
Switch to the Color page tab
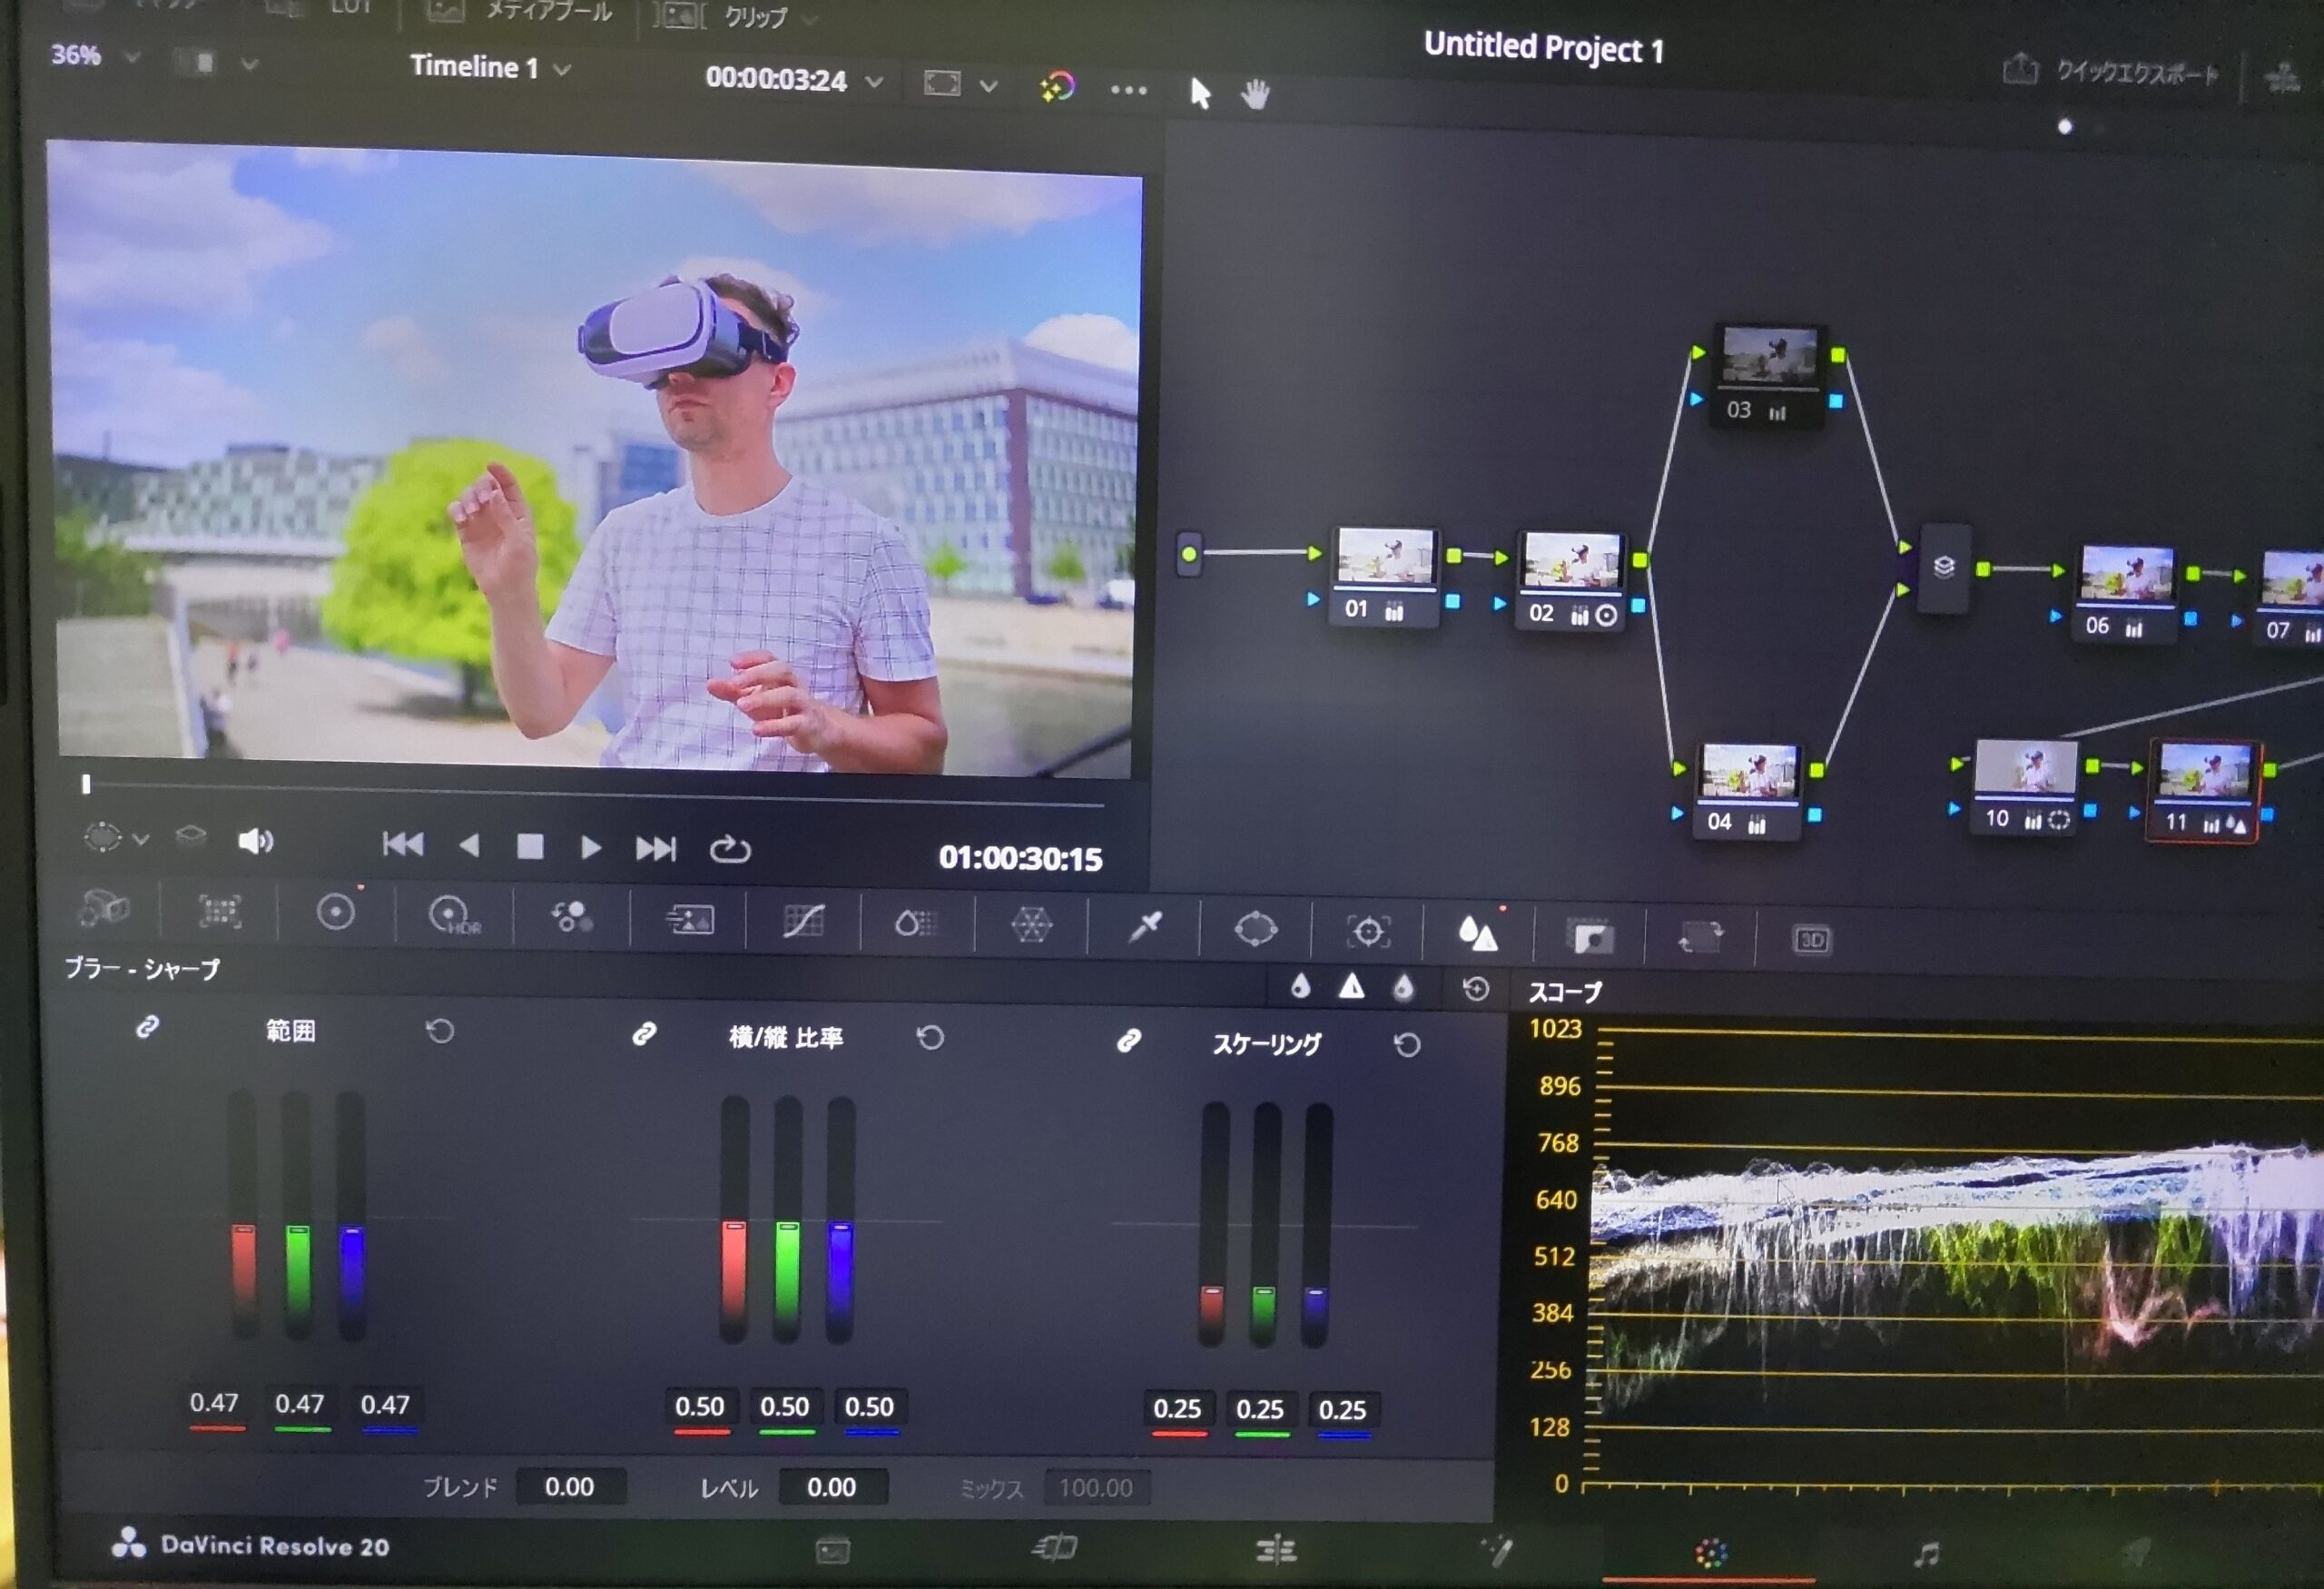[x=1710, y=1553]
